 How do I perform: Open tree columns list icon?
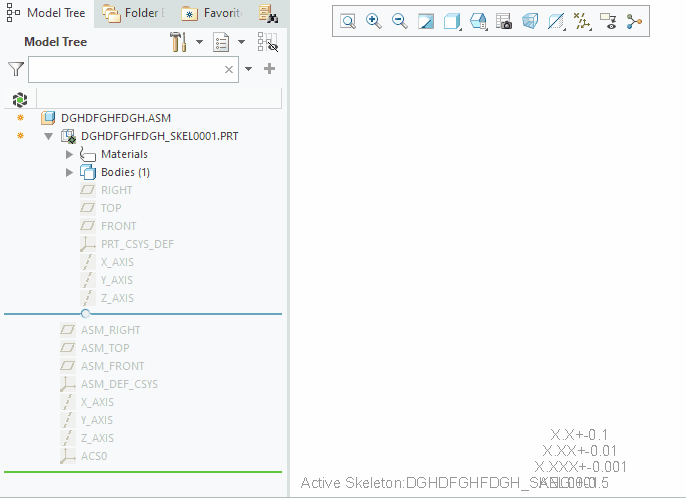[x=221, y=42]
